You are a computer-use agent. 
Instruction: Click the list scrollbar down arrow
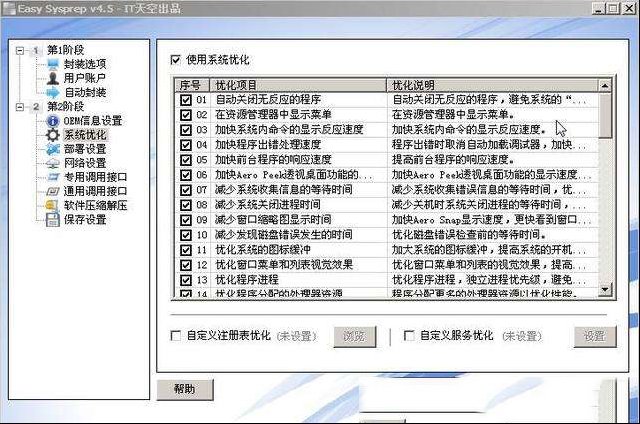tap(605, 288)
